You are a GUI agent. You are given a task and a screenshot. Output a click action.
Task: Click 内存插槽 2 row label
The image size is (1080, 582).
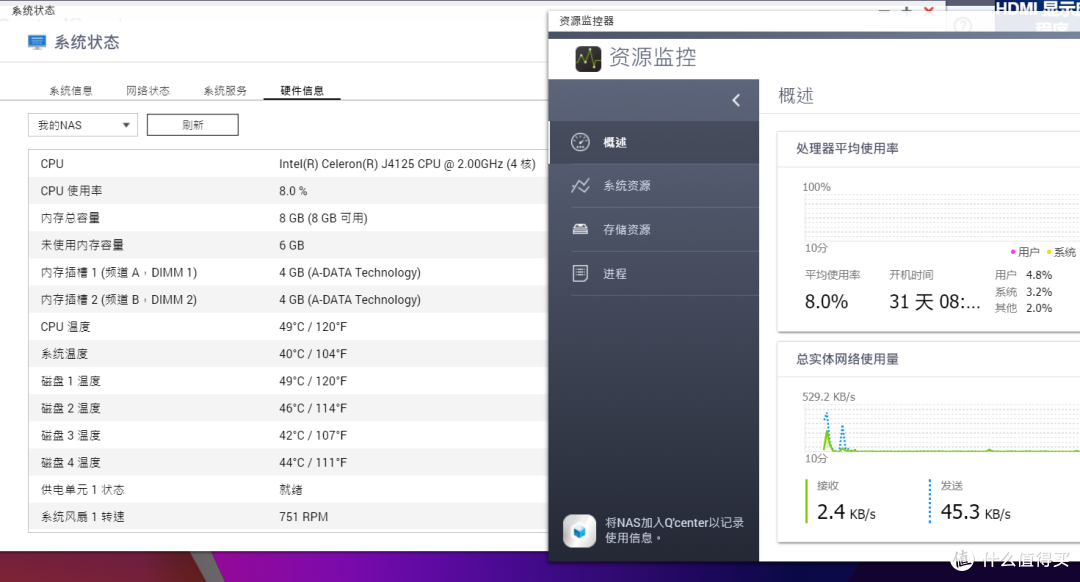[118, 300]
